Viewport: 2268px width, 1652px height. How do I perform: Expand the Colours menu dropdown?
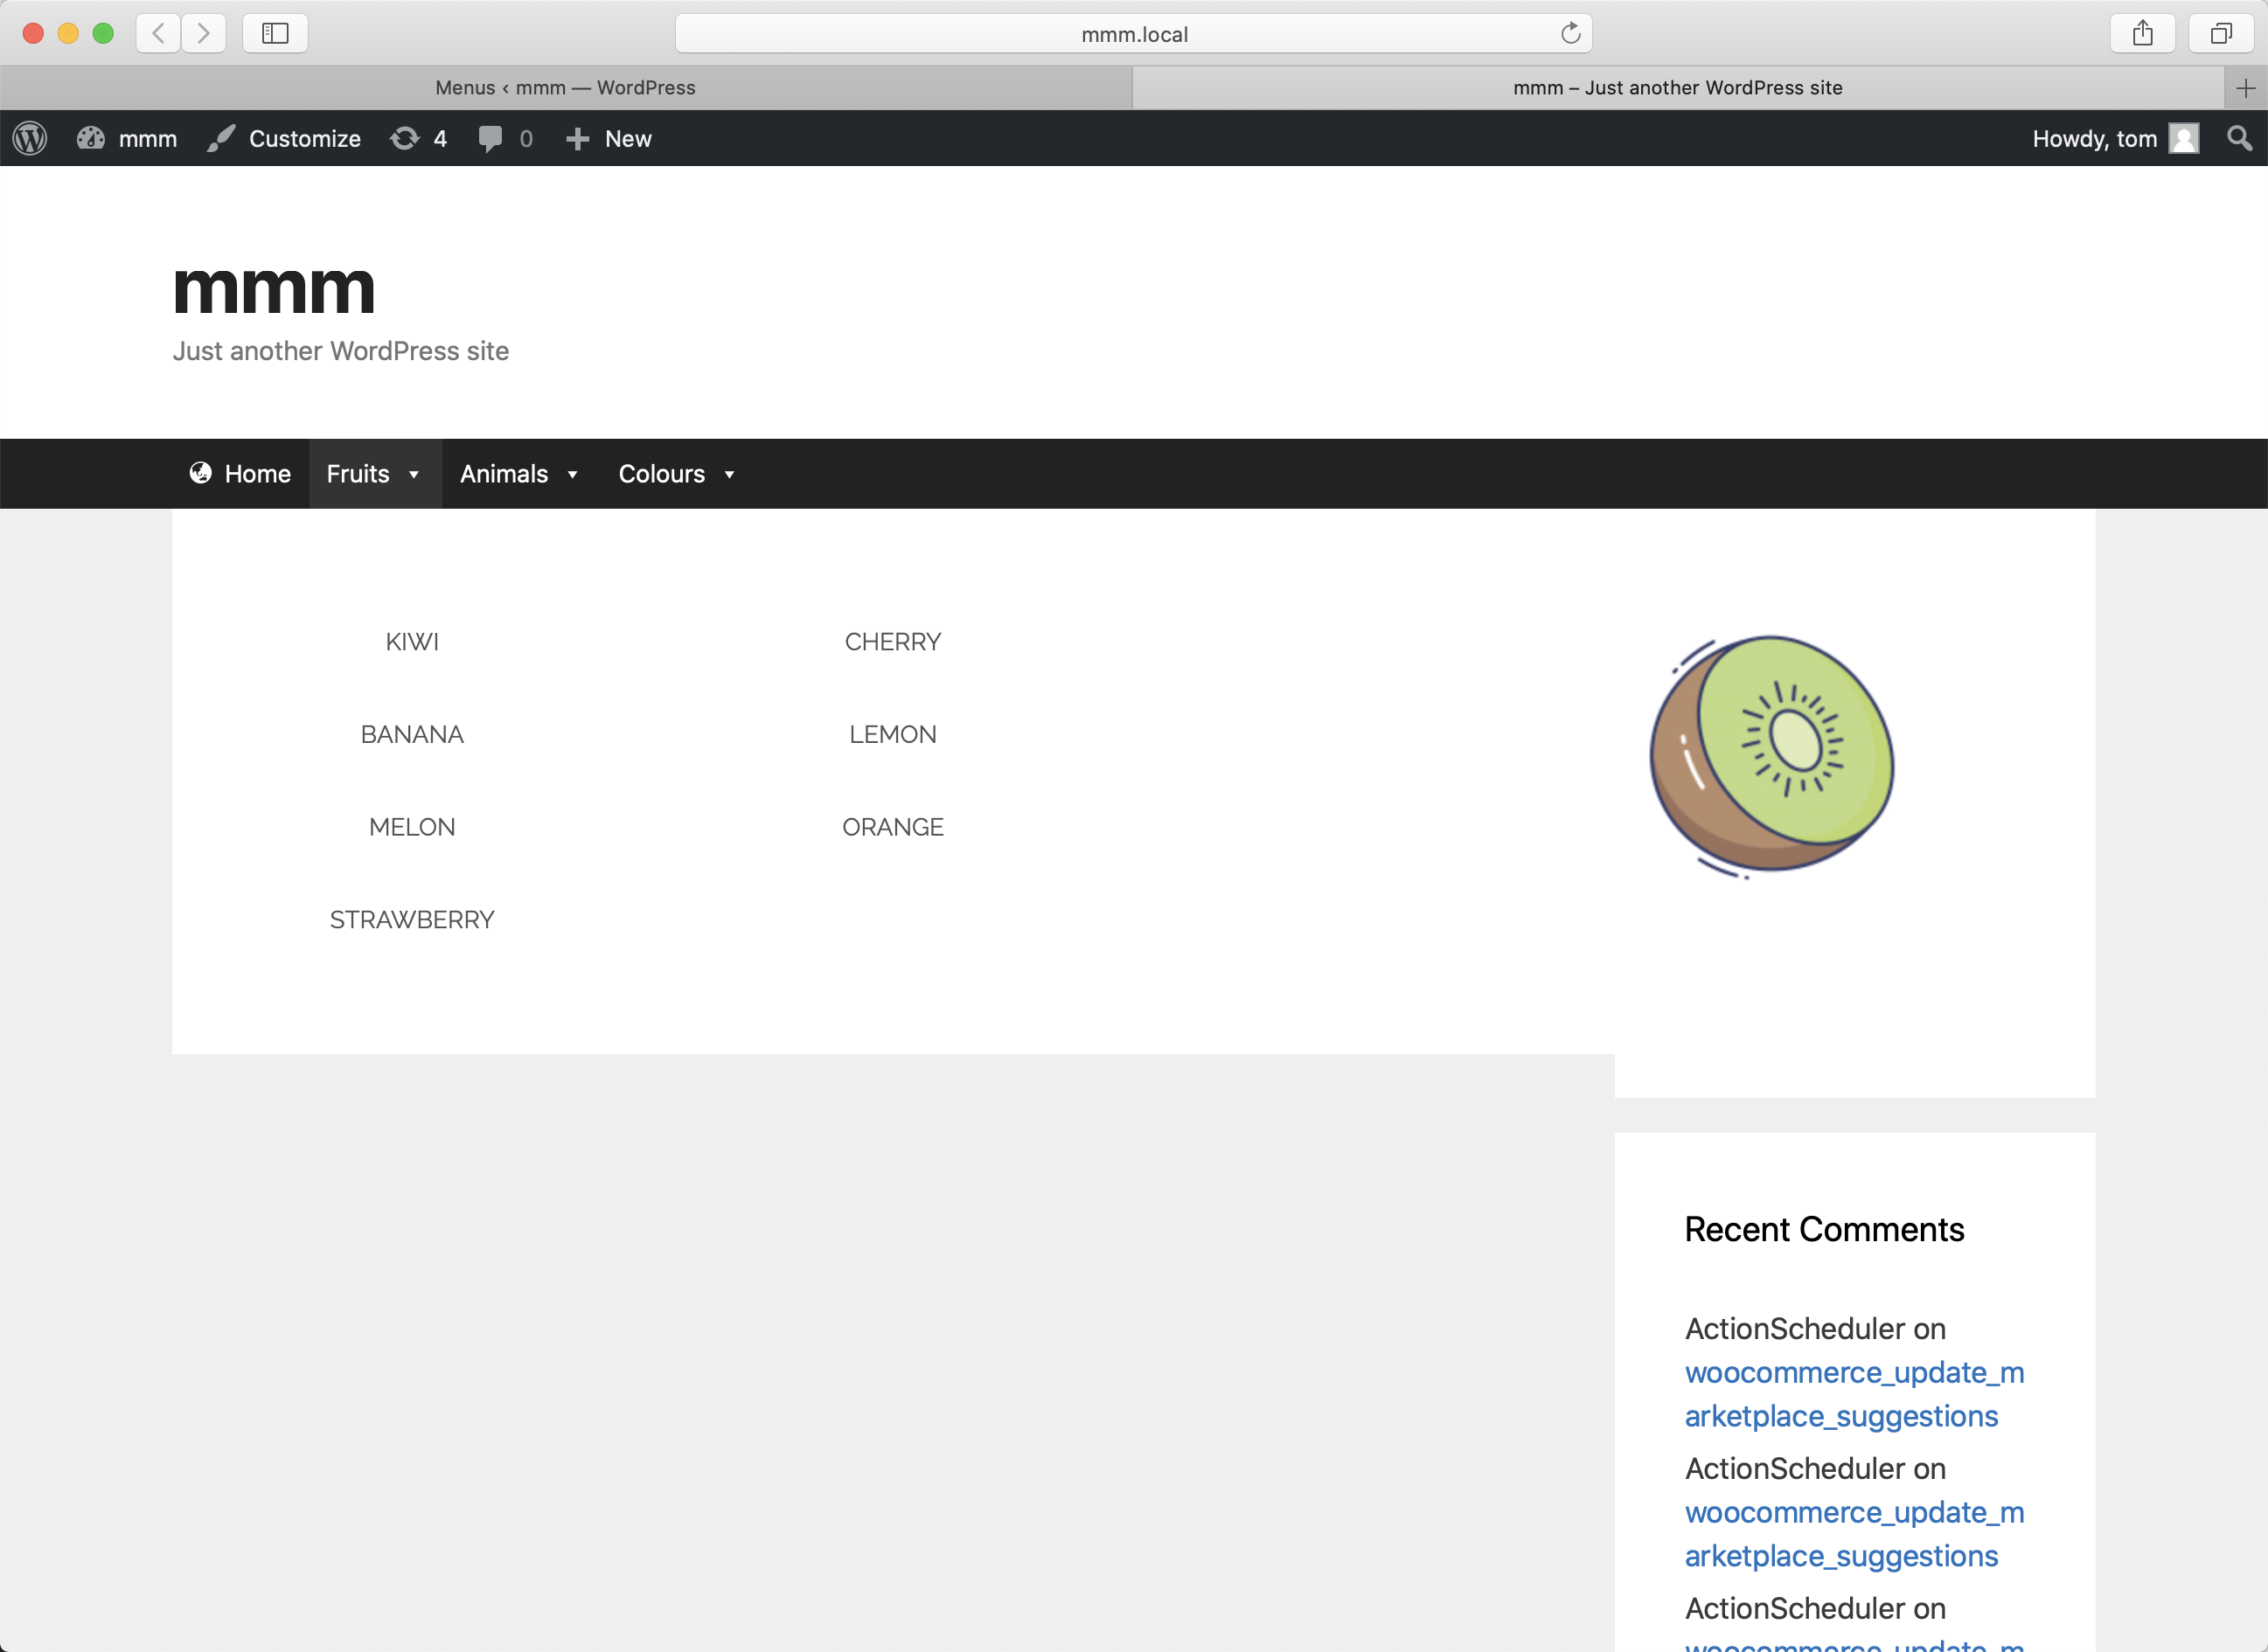pos(676,474)
